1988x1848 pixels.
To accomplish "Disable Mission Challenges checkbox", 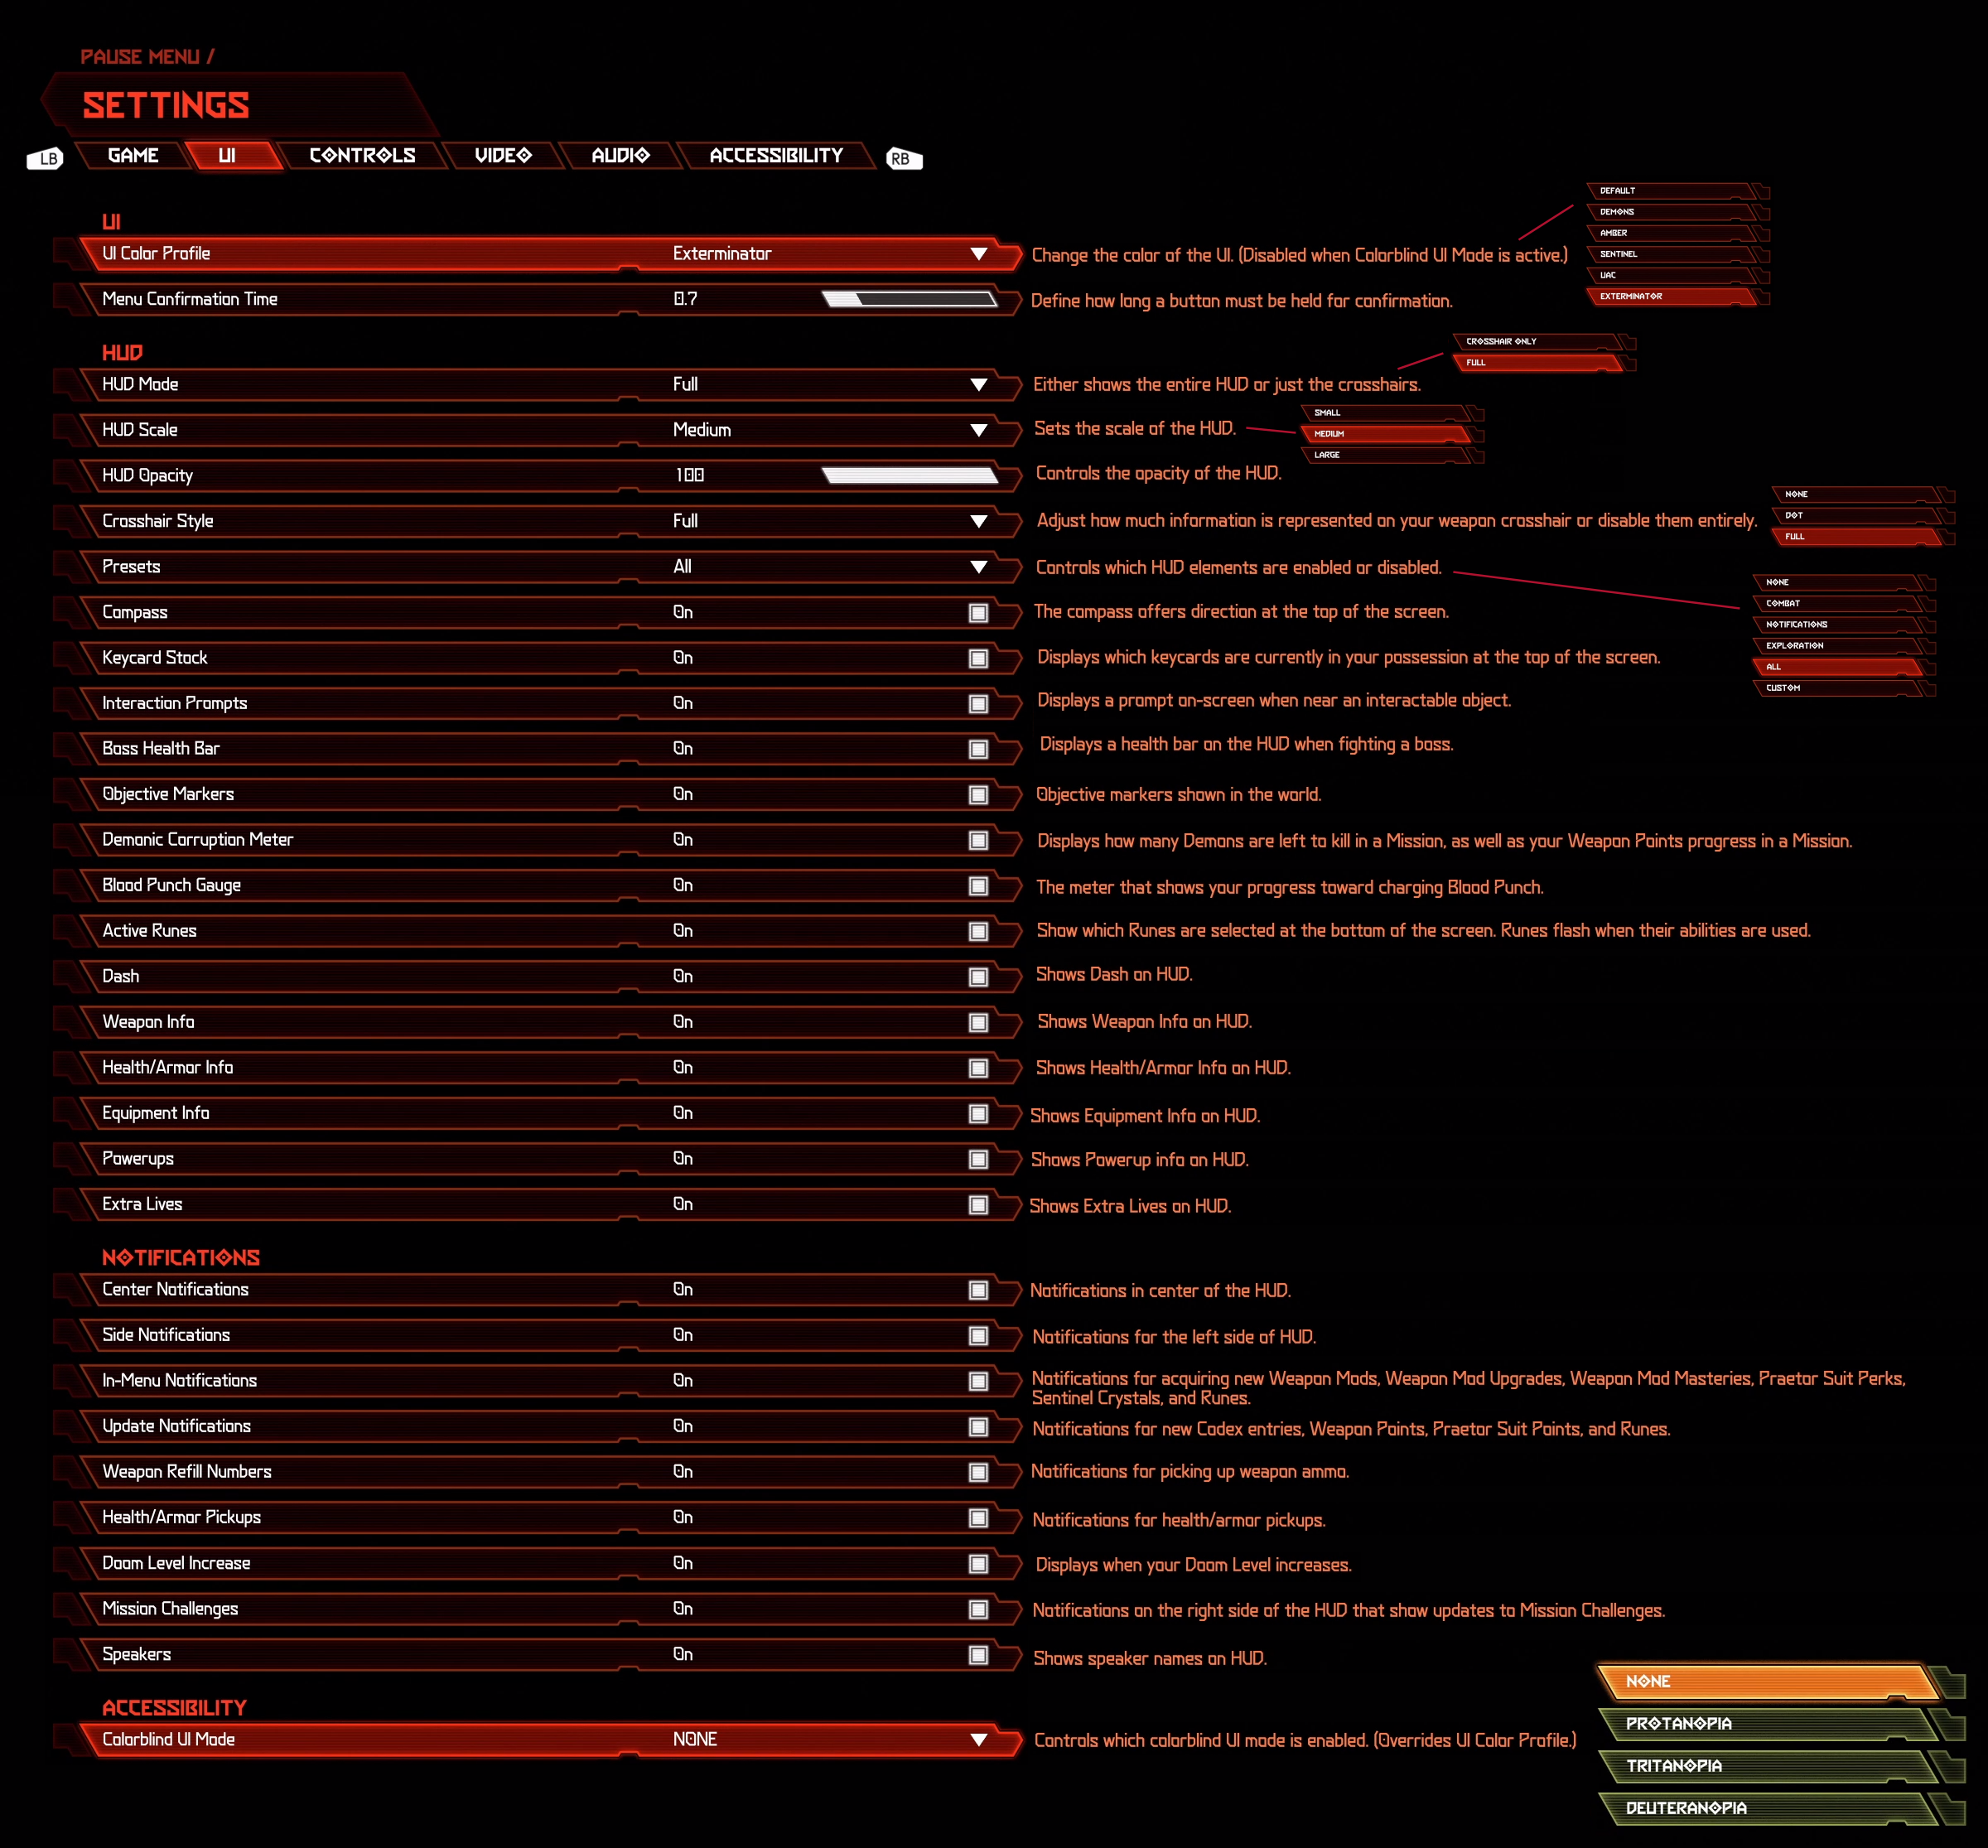I will 978,1609.
